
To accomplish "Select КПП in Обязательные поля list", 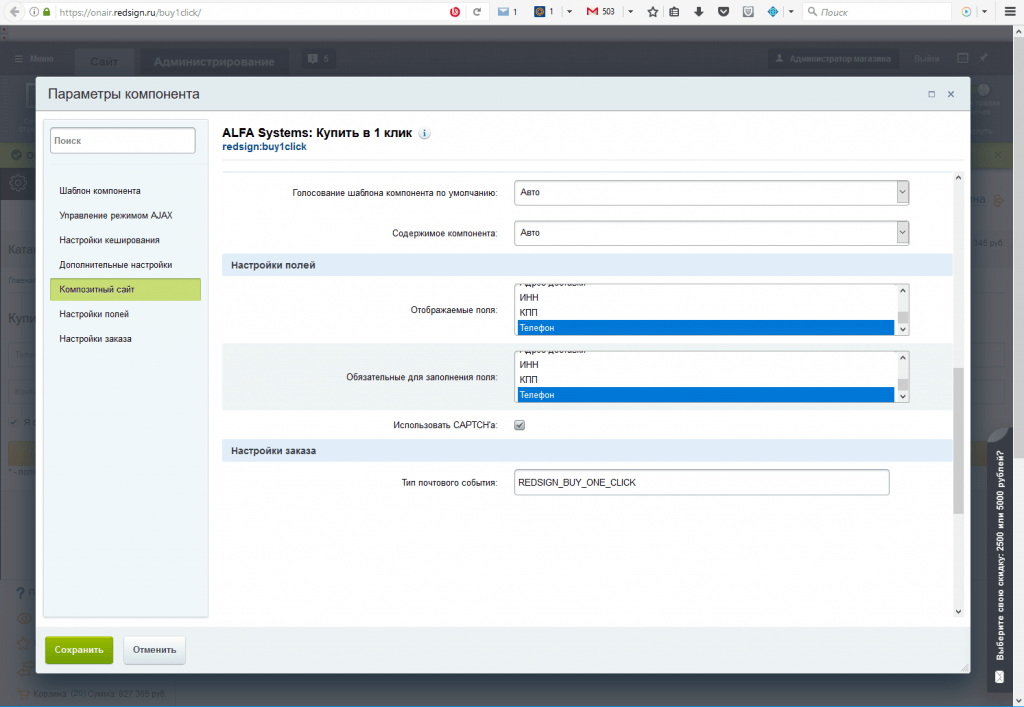I will click(705, 380).
